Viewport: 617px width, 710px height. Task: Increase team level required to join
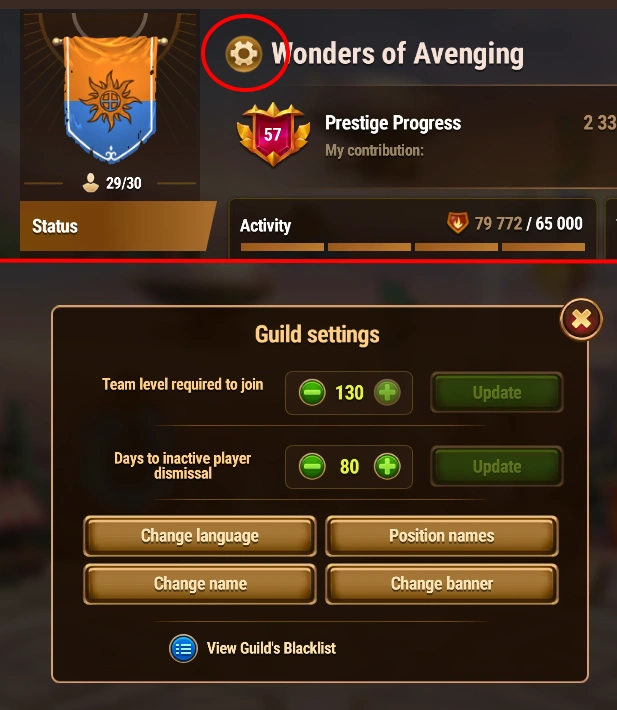(387, 392)
